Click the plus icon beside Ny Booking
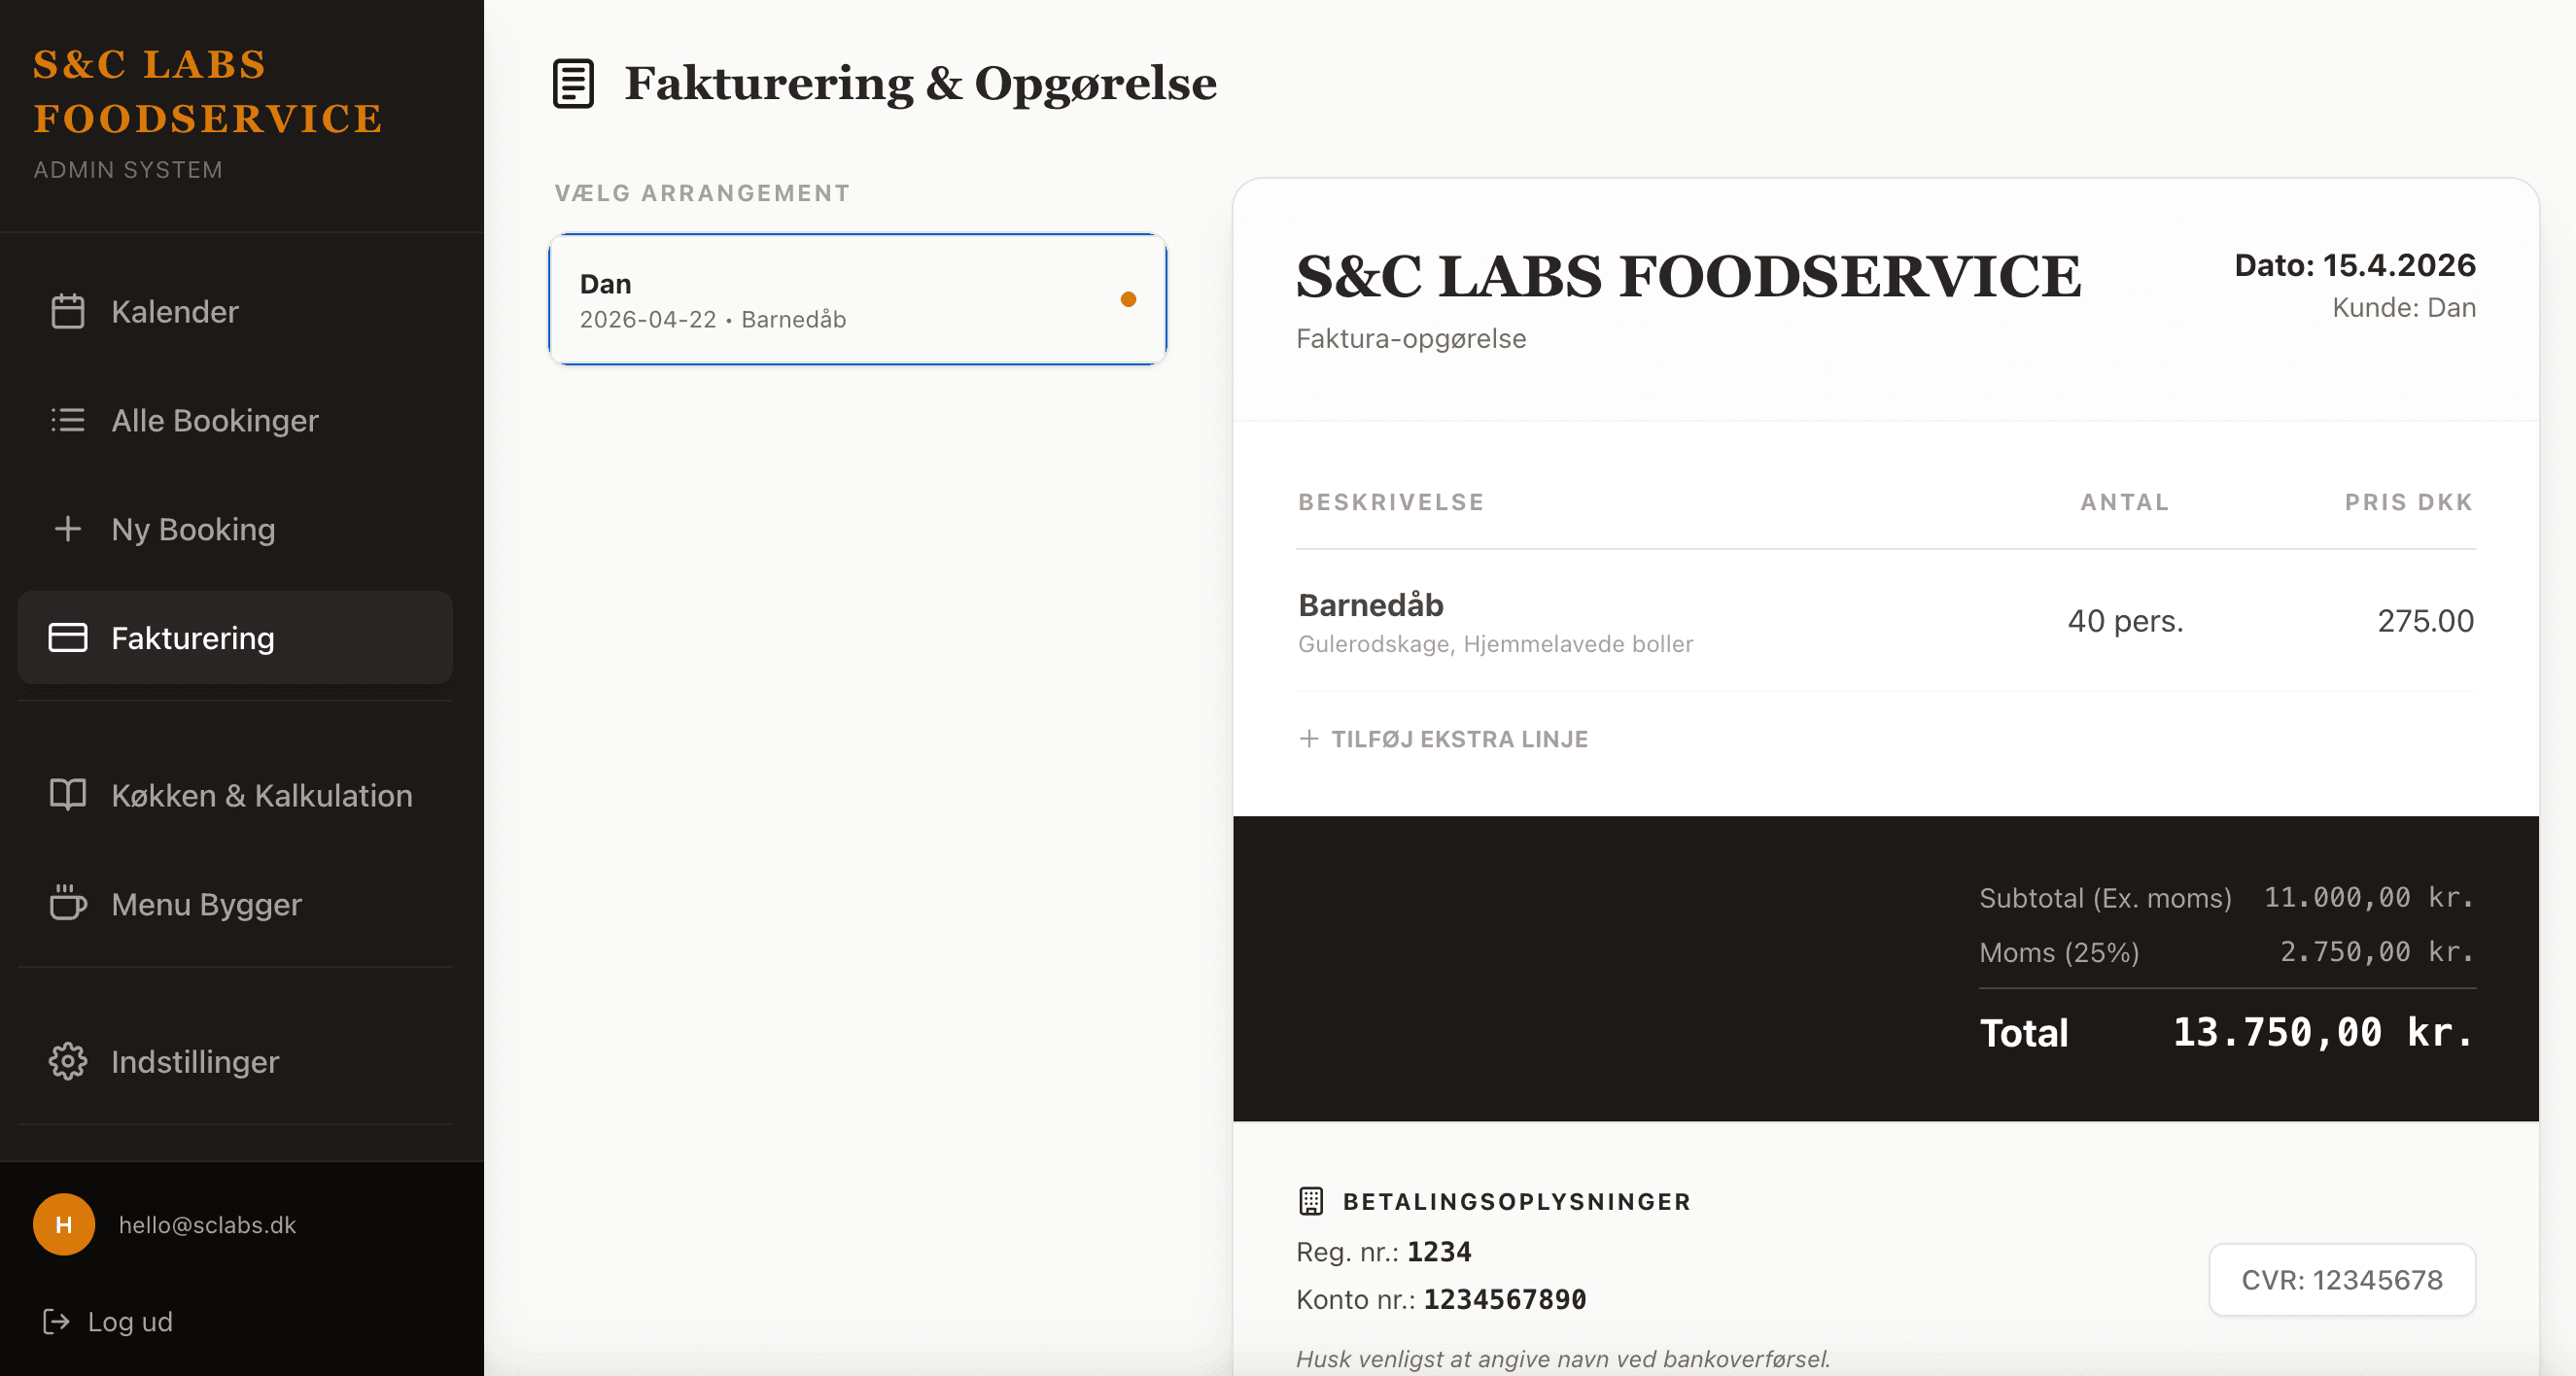2576x1376 pixels. [x=68, y=528]
